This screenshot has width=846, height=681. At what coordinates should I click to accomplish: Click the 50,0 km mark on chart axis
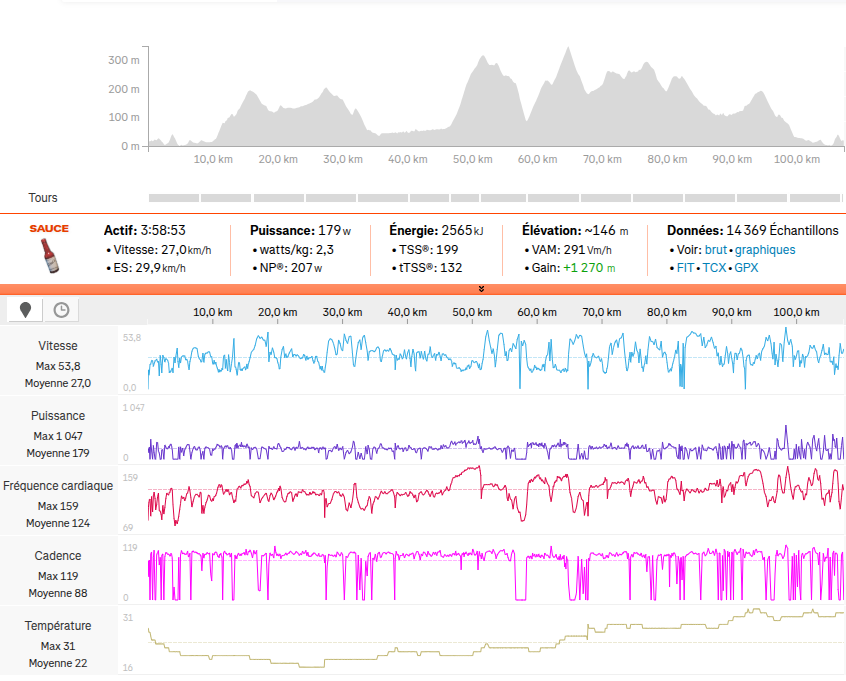(472, 312)
